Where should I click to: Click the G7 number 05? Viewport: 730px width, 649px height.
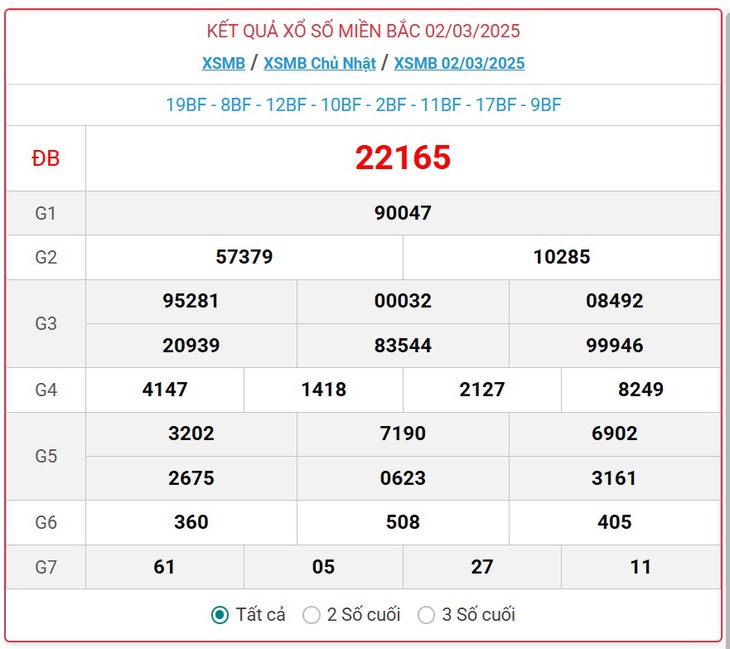(323, 567)
